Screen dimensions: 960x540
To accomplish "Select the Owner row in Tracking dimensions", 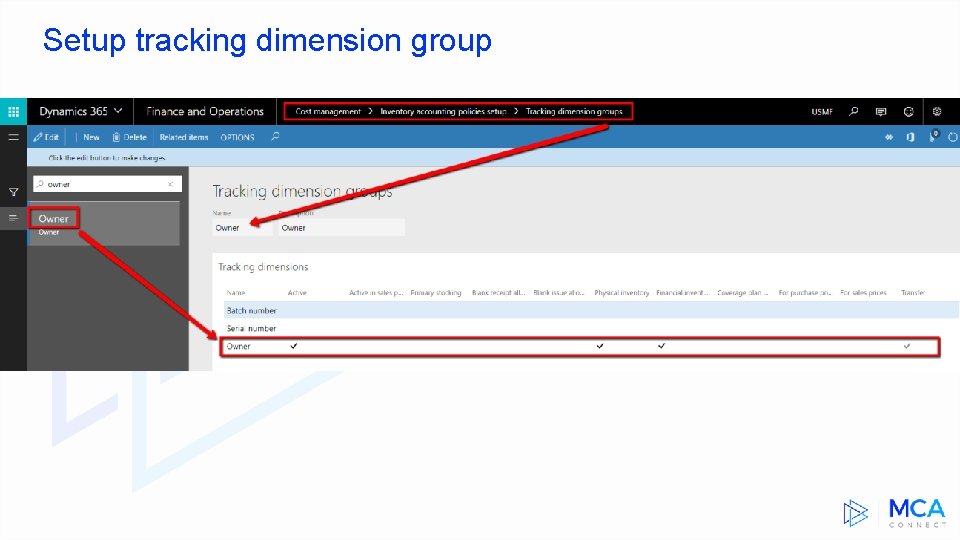I will (x=580, y=346).
